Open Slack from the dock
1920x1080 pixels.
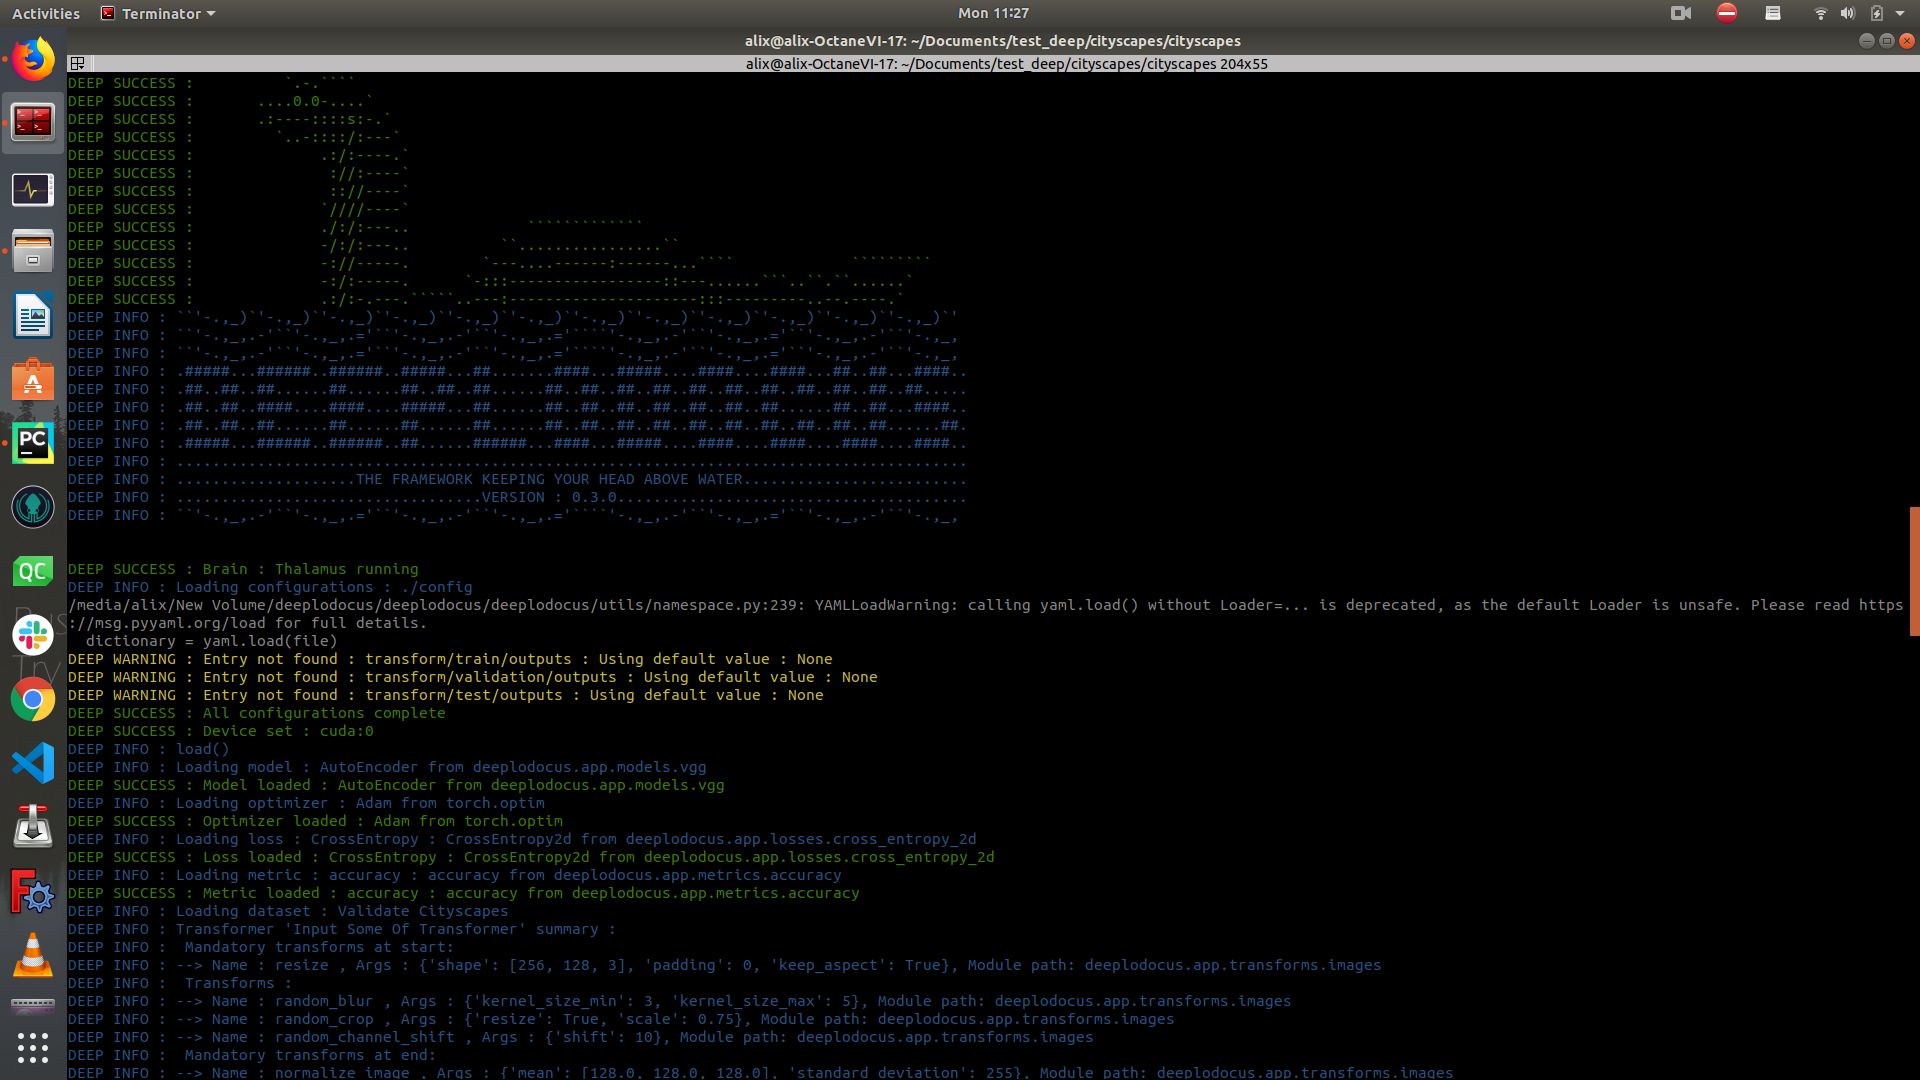[33, 635]
